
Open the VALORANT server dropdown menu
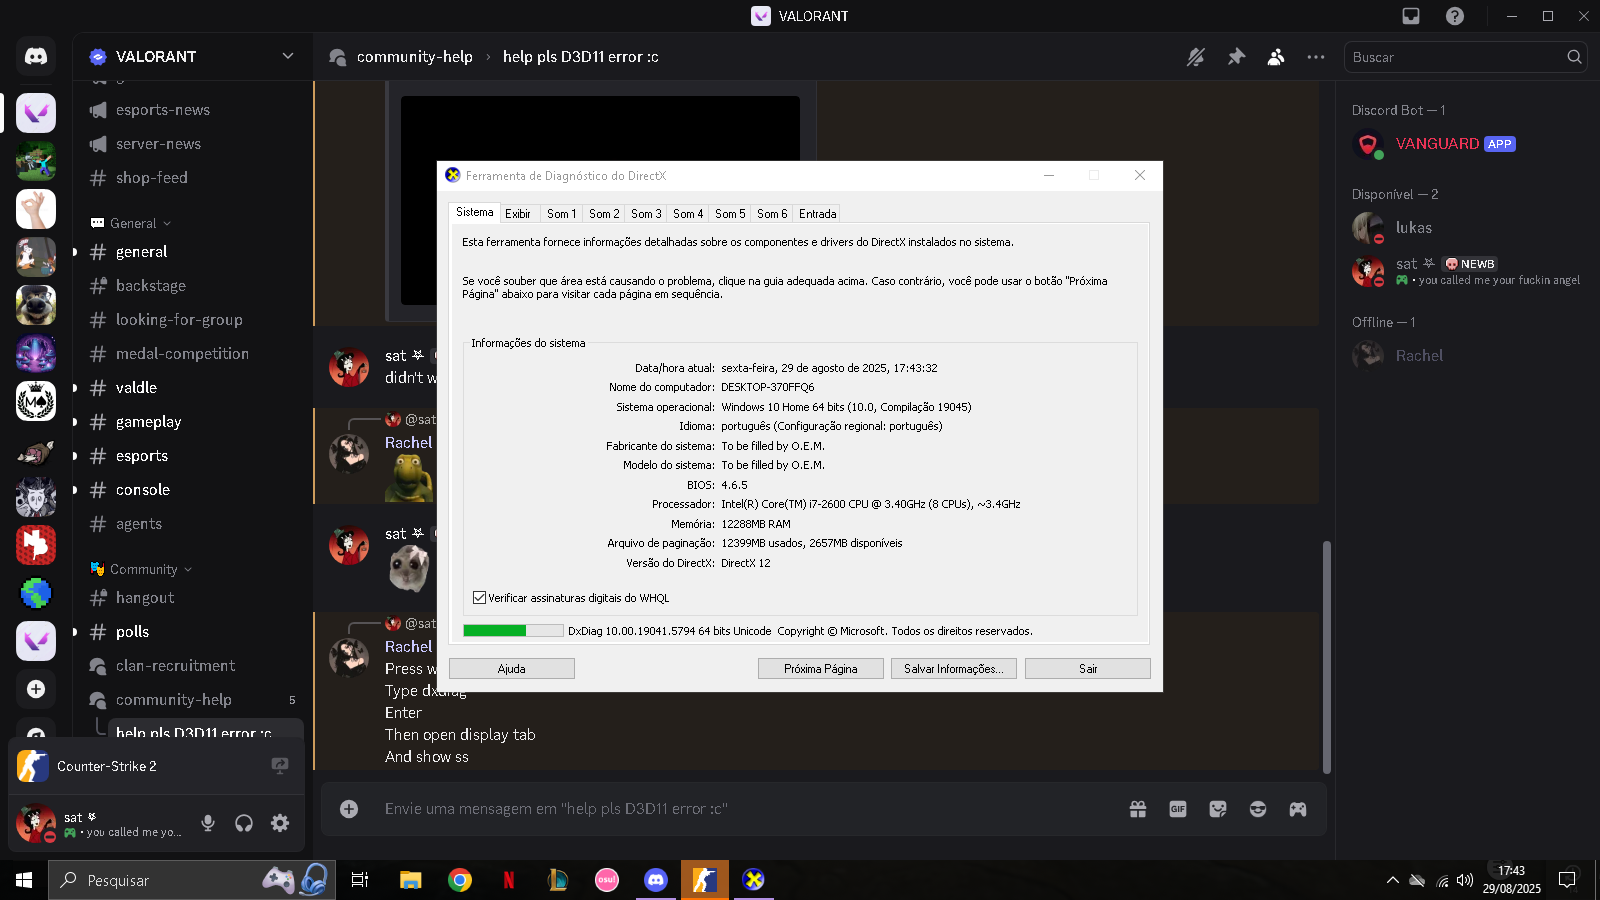(x=288, y=56)
